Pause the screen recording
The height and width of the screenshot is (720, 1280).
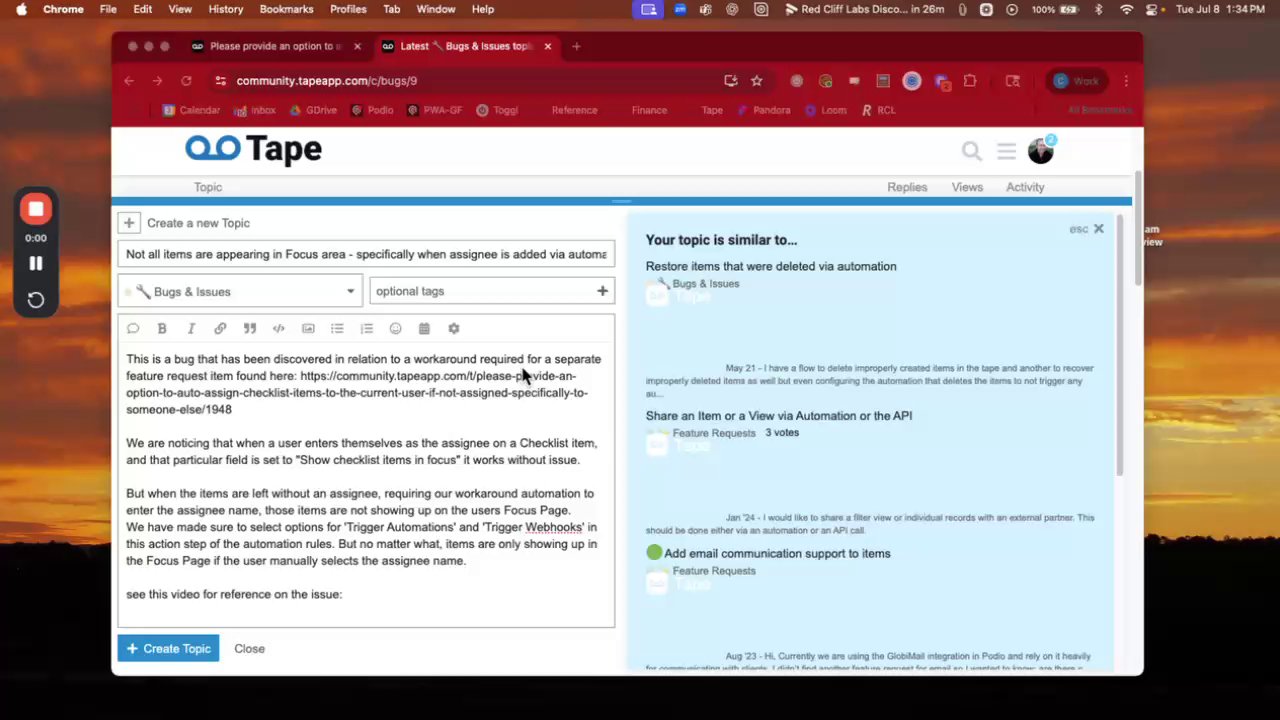tap(36, 263)
